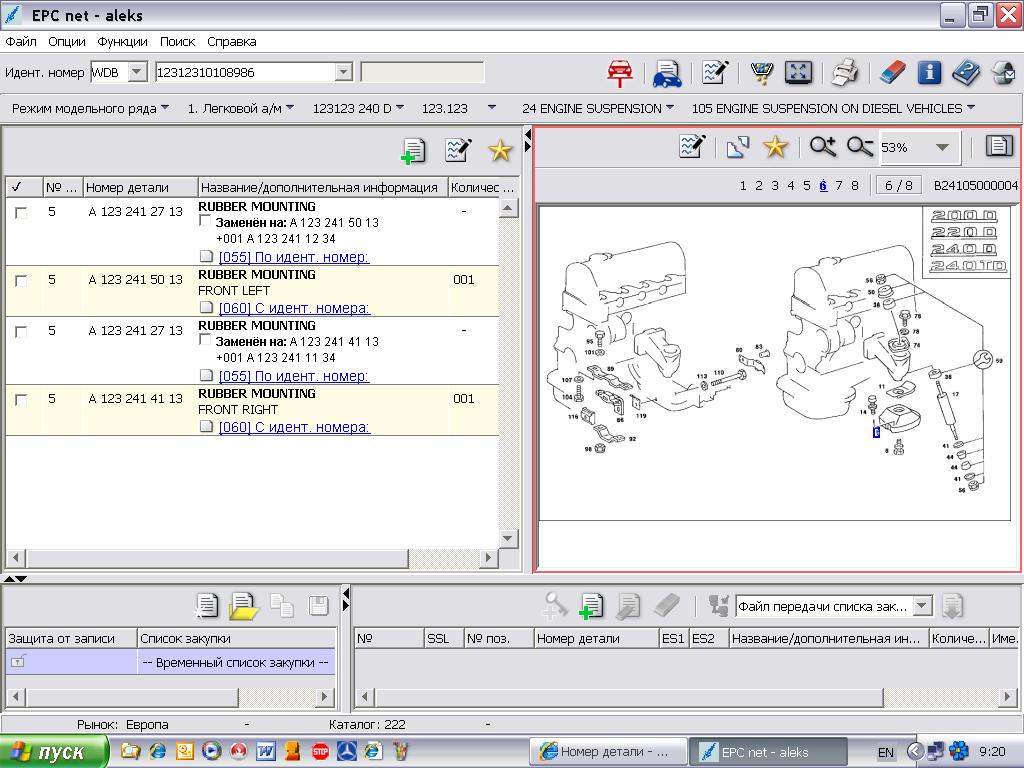Open the Функции menu
Viewport: 1024px width, 768px height.
[122, 42]
